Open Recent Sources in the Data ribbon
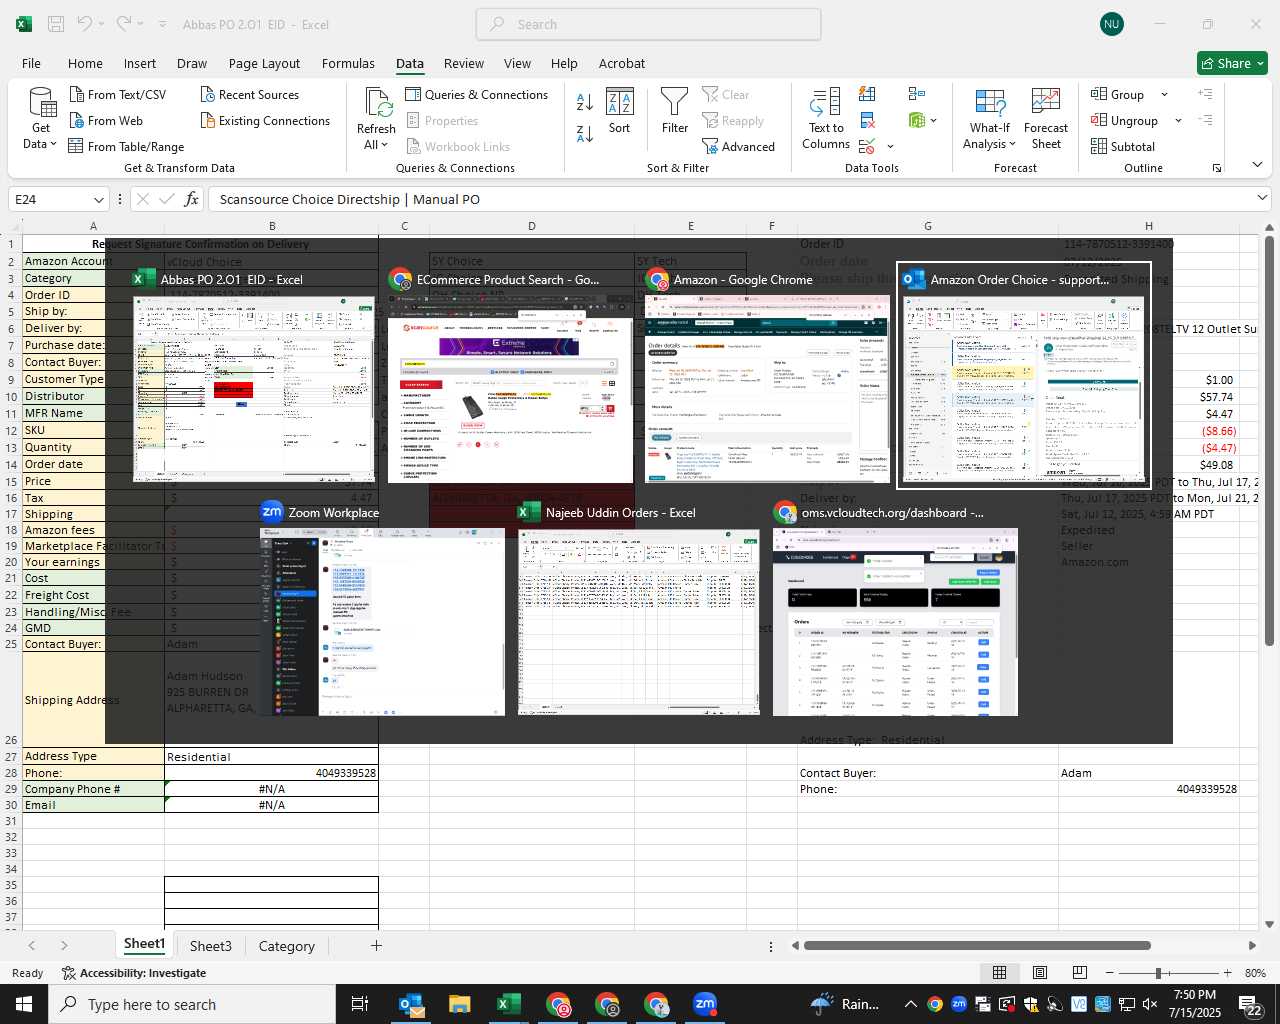The width and height of the screenshot is (1280, 1024). 250,94
